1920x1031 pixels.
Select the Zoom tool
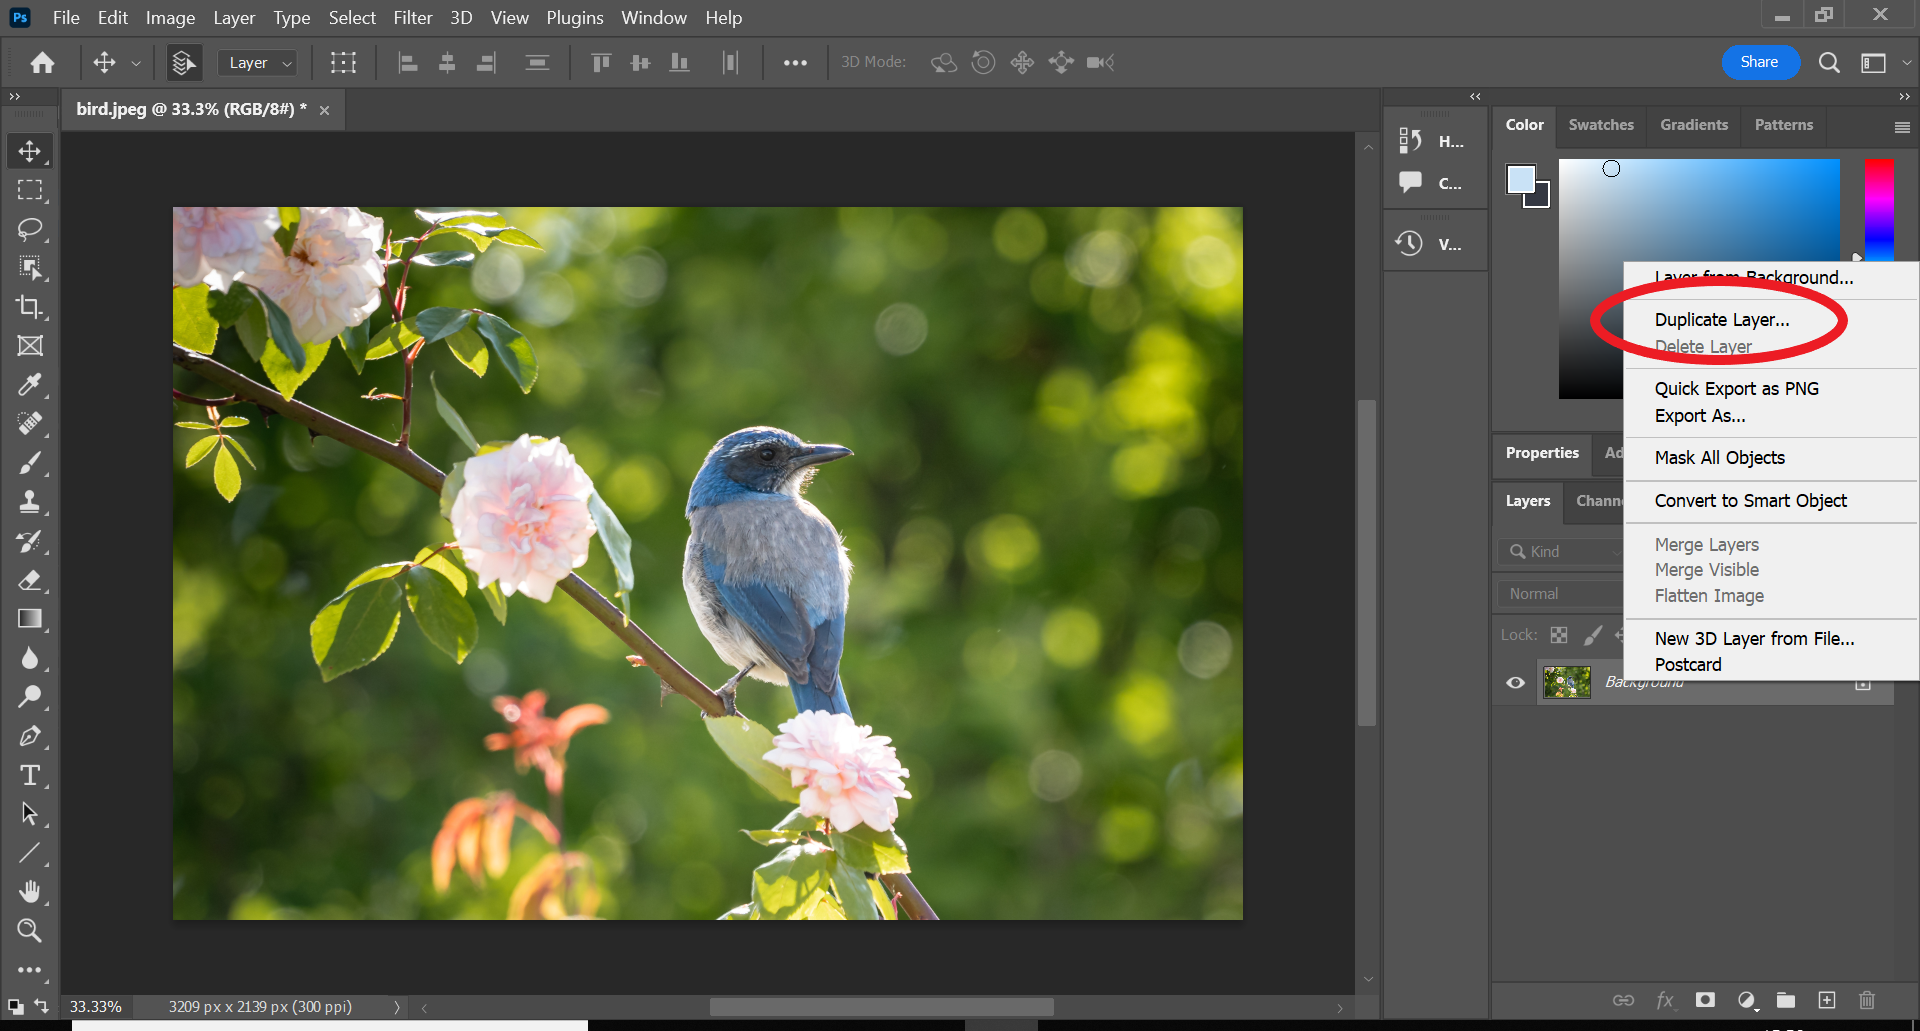coord(30,931)
